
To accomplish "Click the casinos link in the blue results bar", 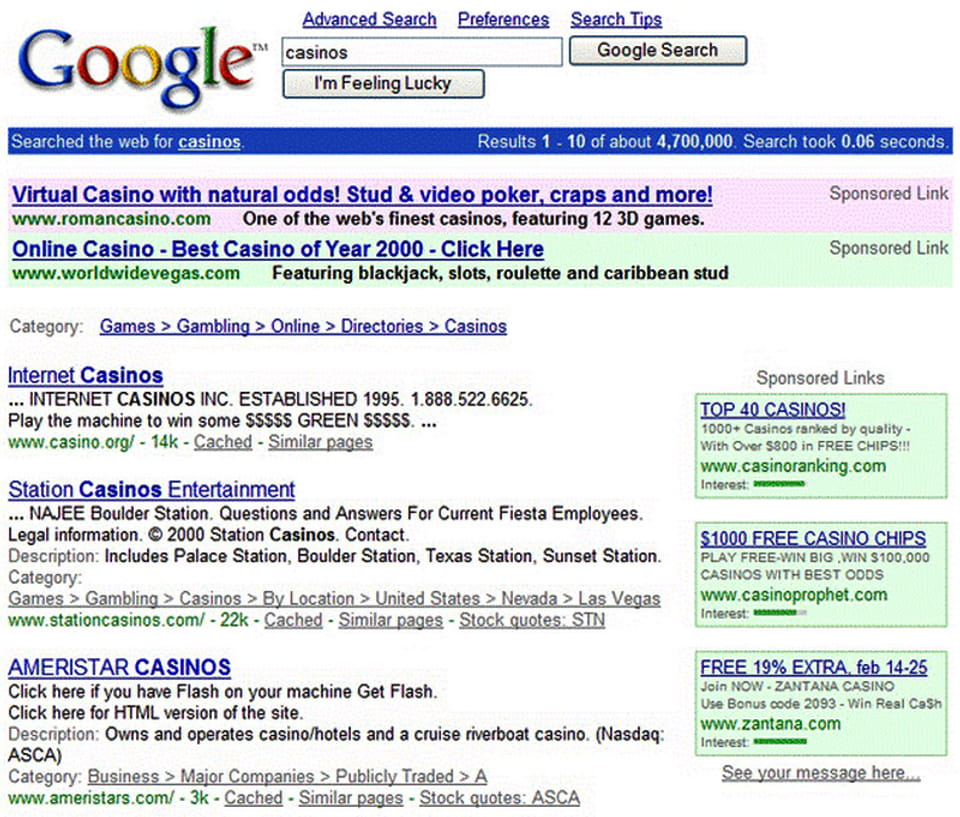I will click(209, 141).
